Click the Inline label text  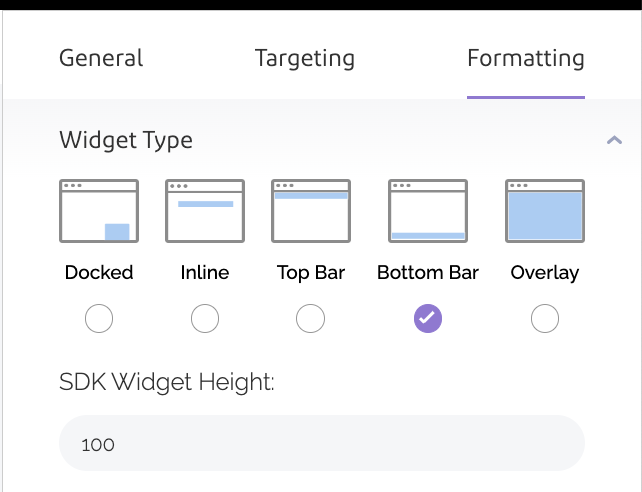(205, 272)
